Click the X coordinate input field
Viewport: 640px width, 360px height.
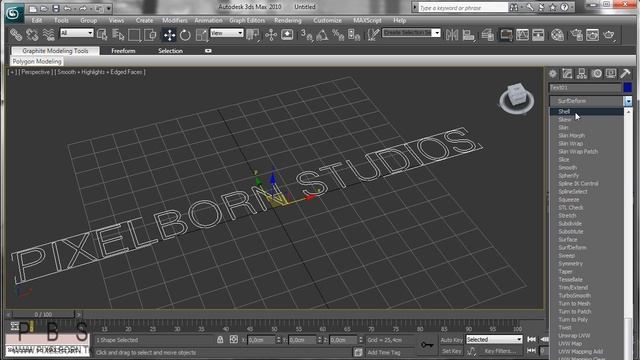point(261,340)
